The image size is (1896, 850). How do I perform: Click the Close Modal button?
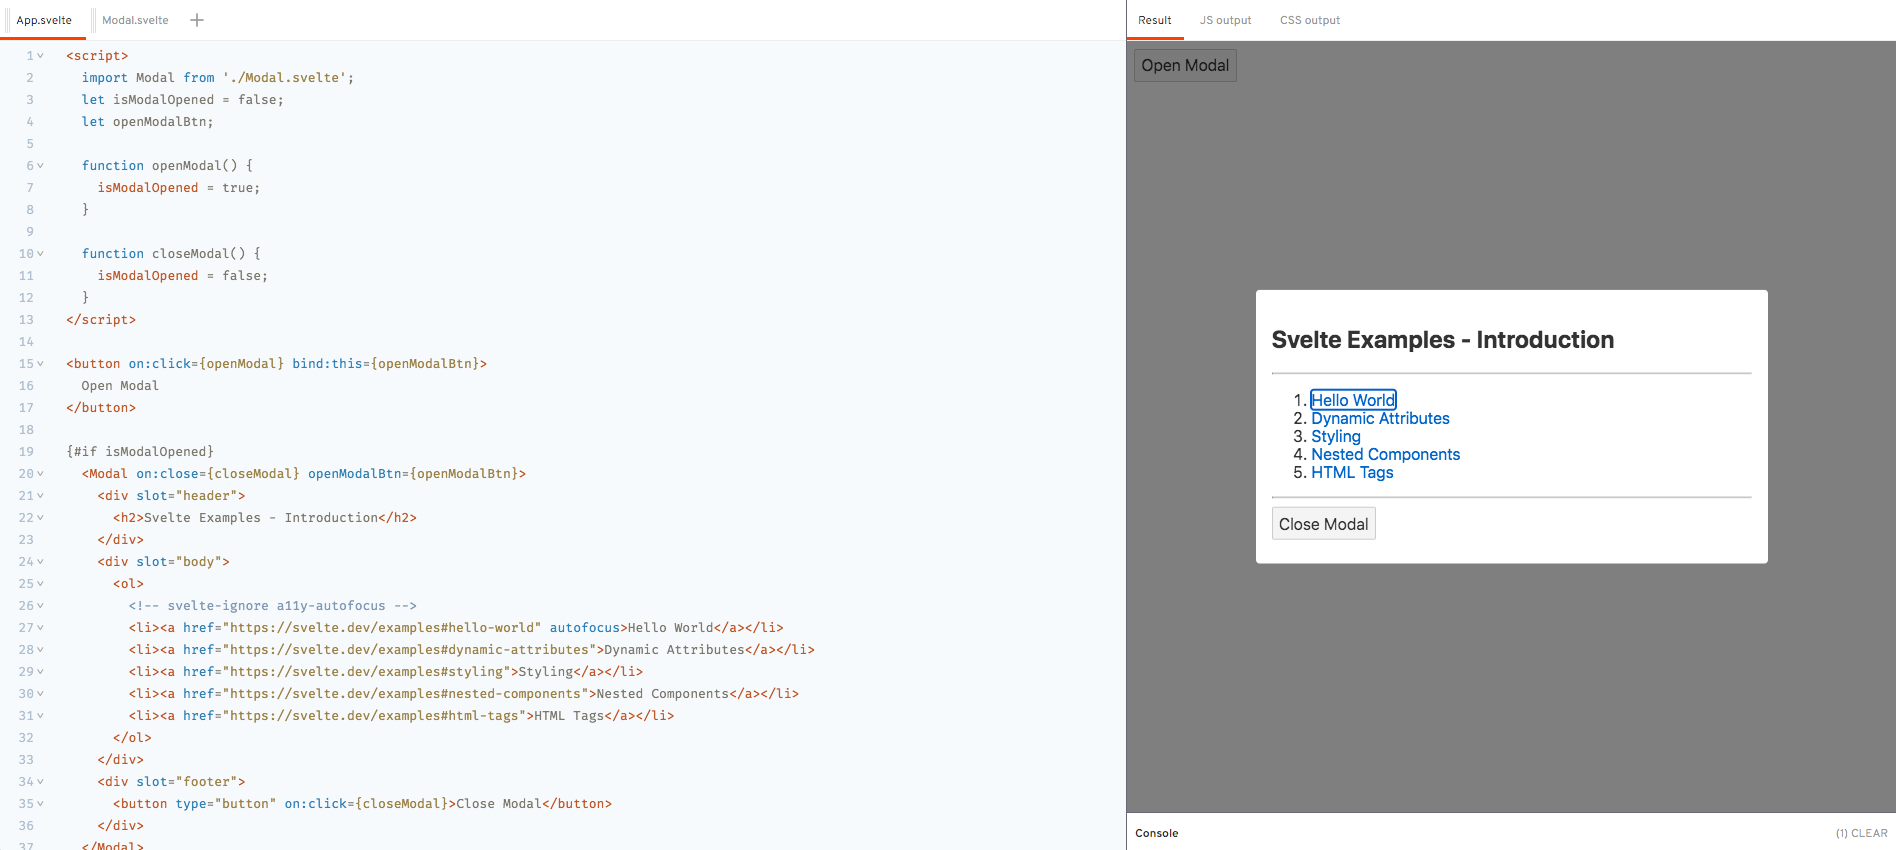click(x=1323, y=524)
